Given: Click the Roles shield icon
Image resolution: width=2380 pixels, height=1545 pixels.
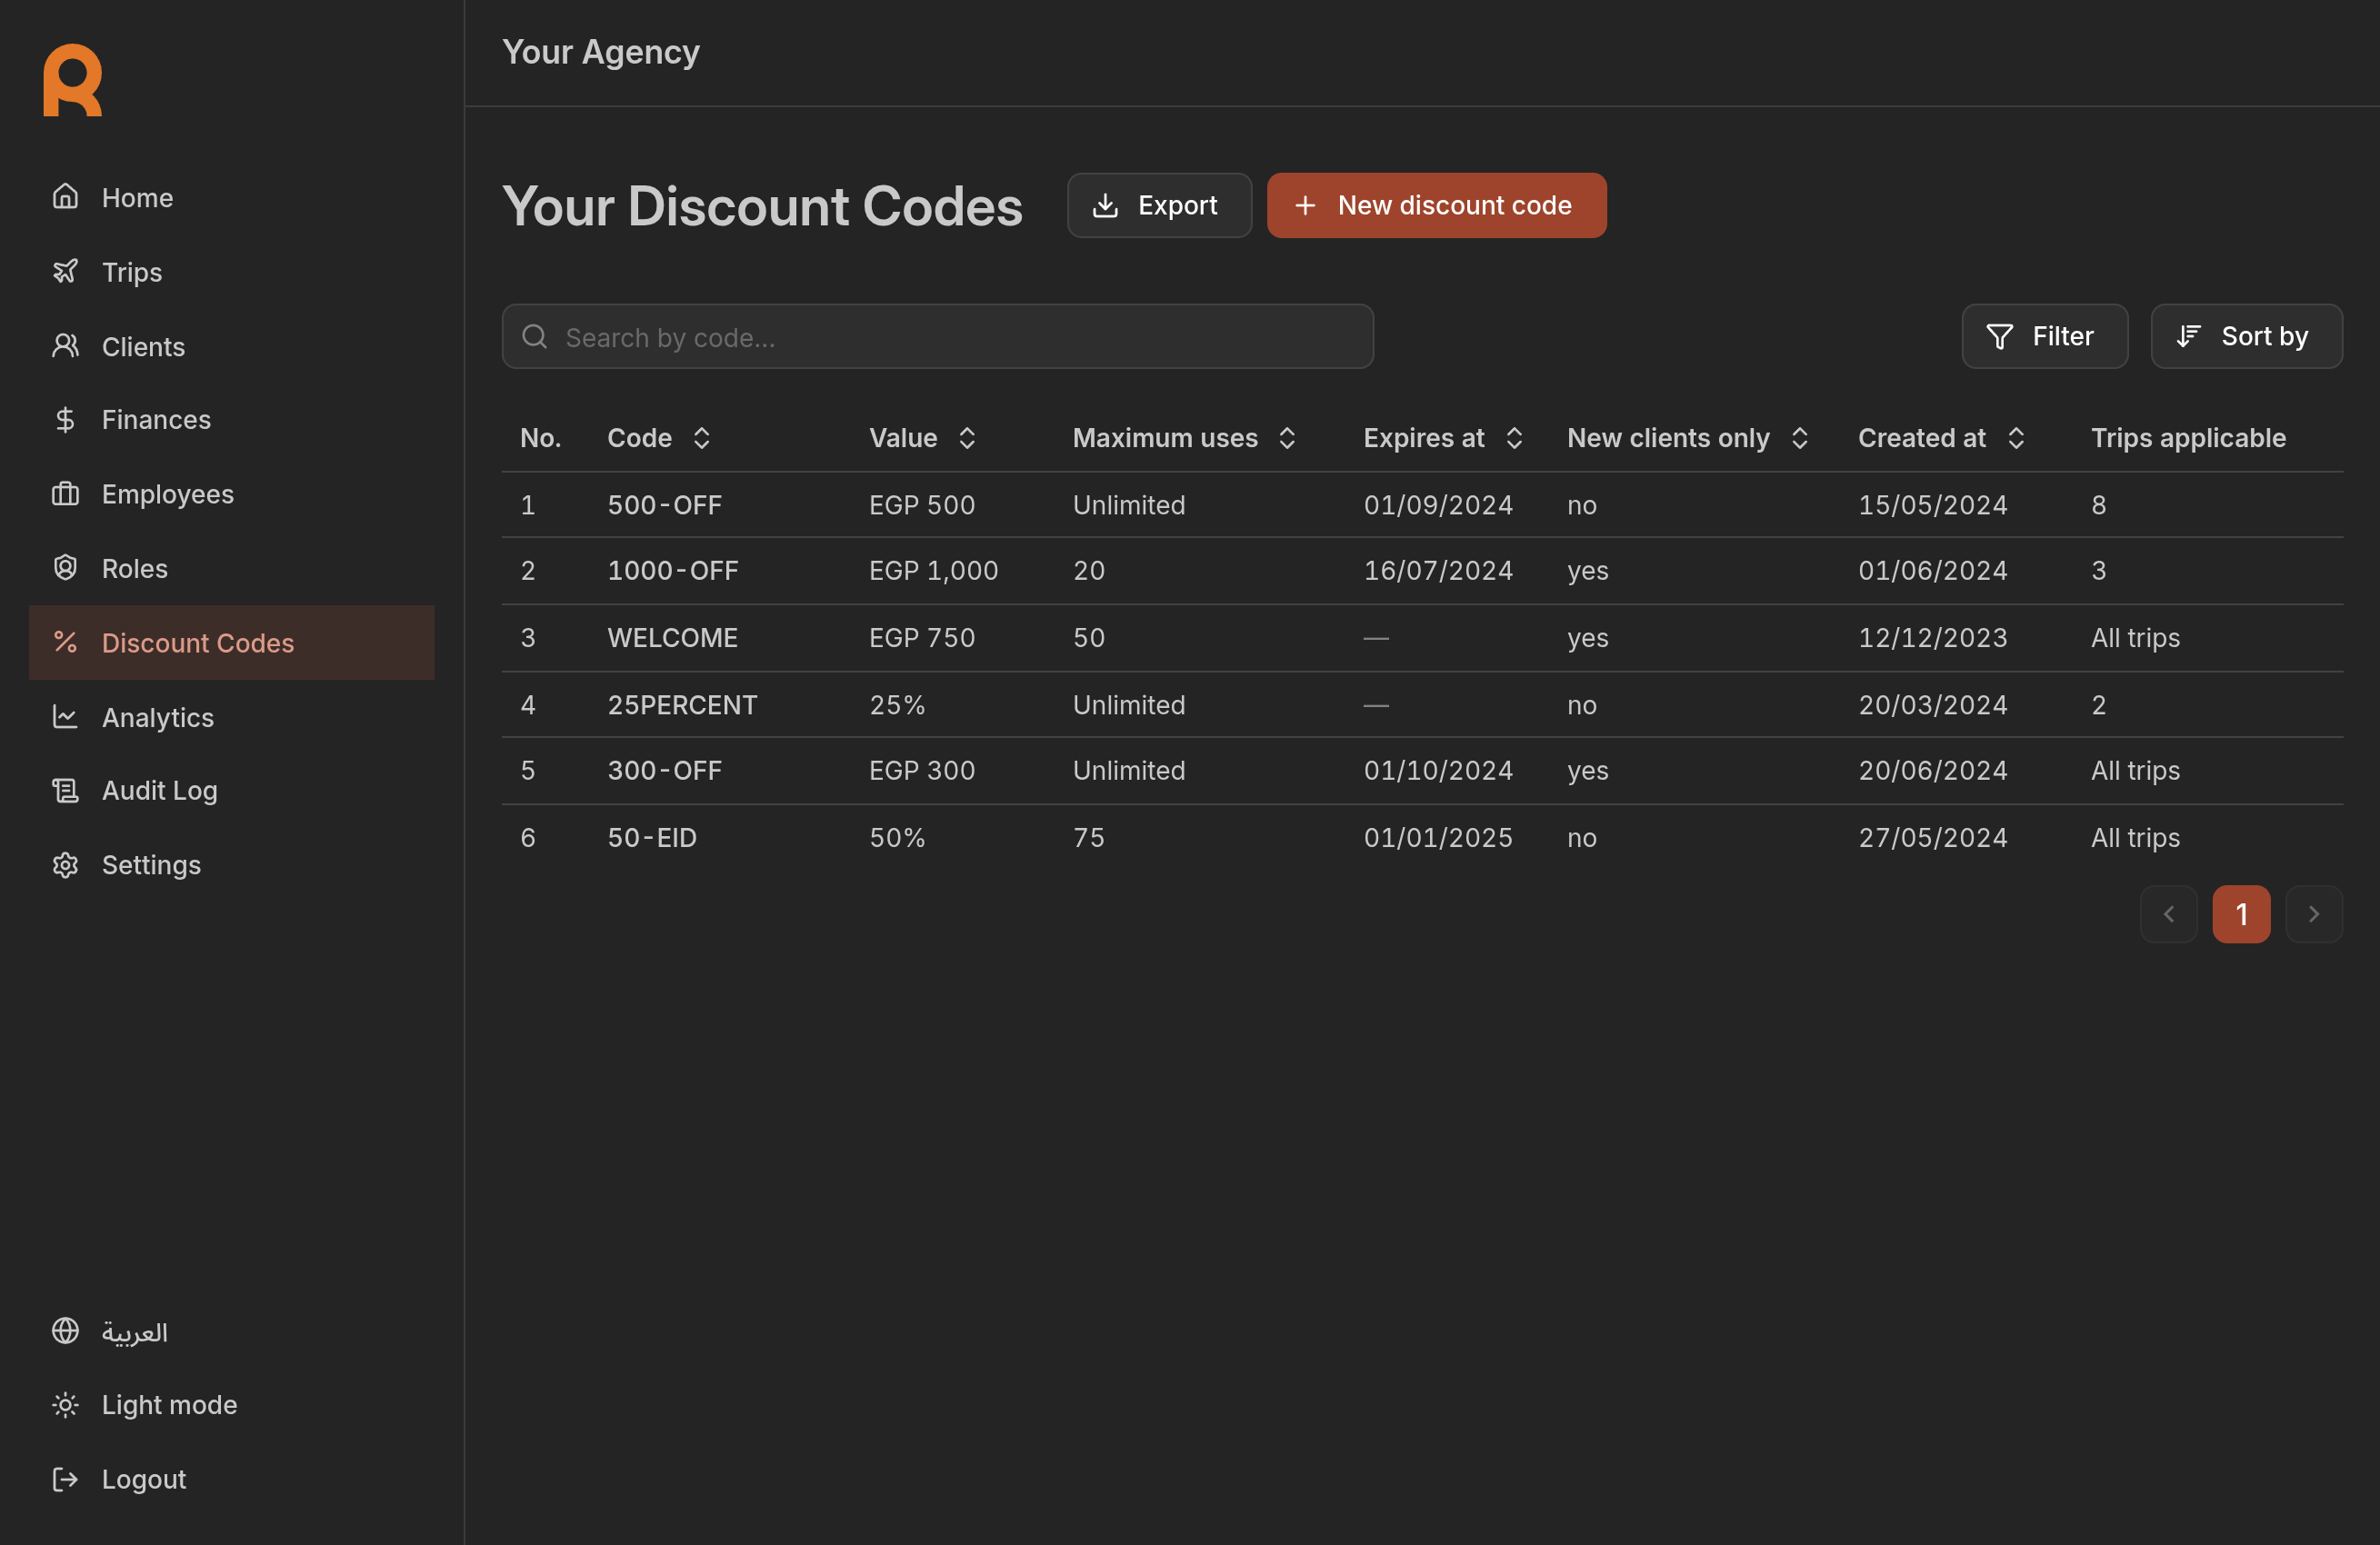Looking at the screenshot, I should click(65, 567).
